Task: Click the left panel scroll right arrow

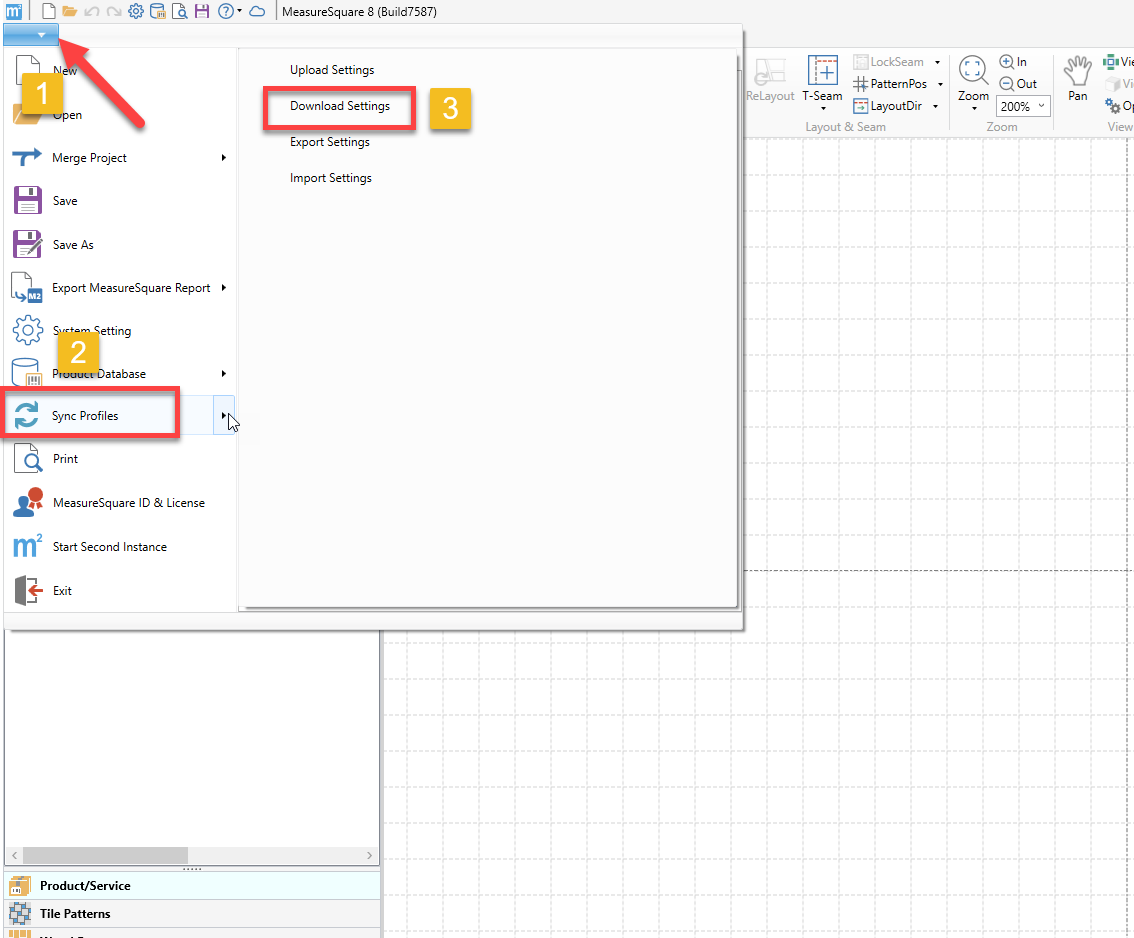Action: pos(370,856)
